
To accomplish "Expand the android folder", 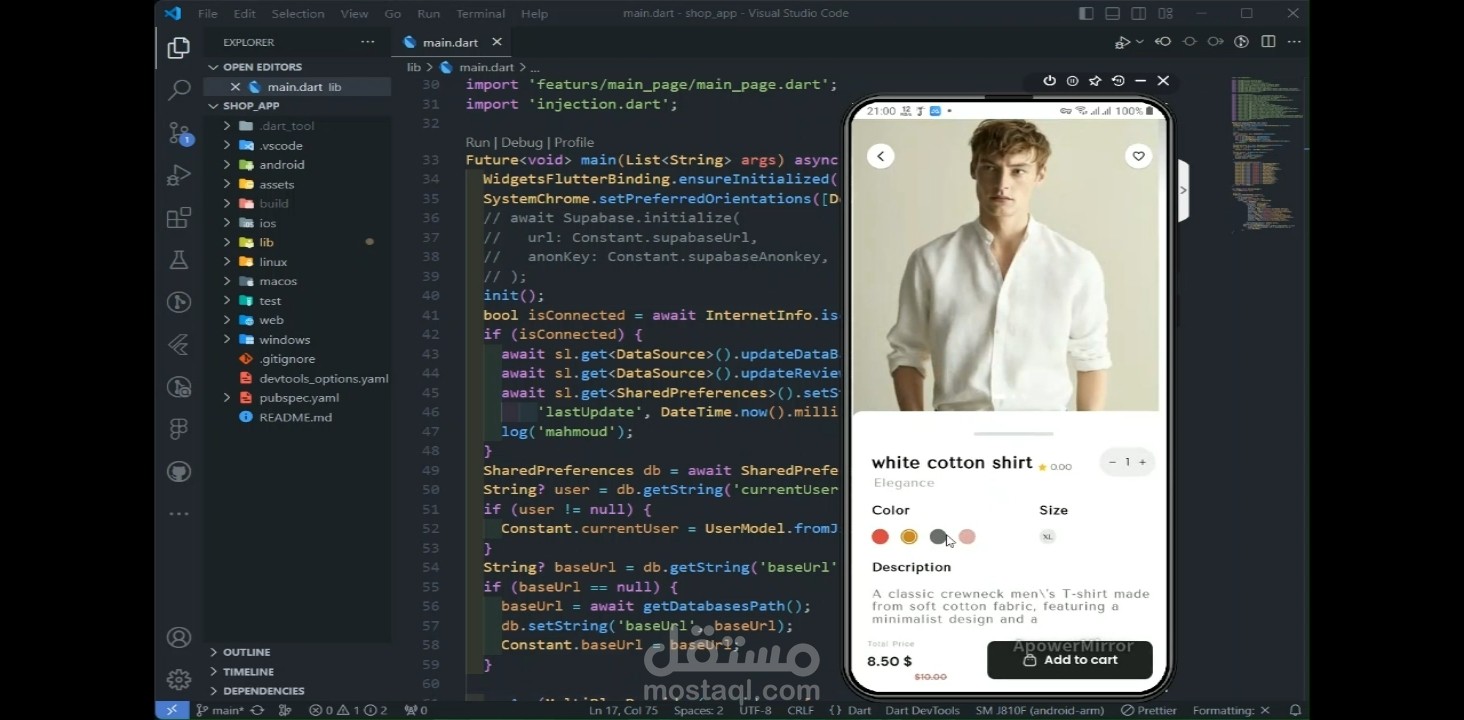I will point(227,165).
